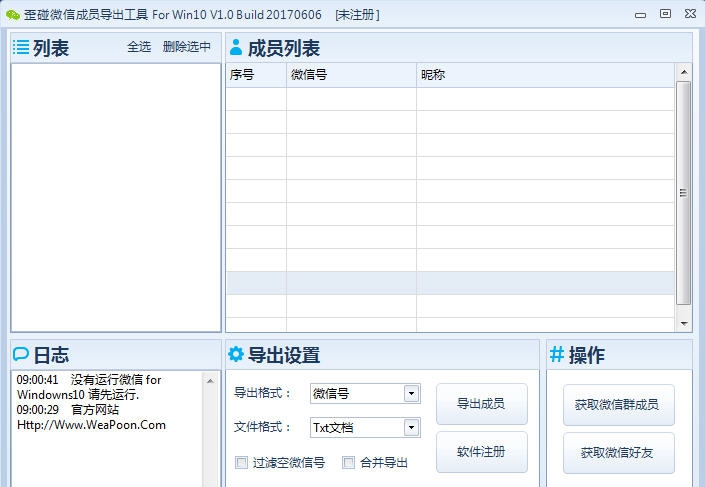Open the 导出格式 dropdown arrow

click(411, 393)
